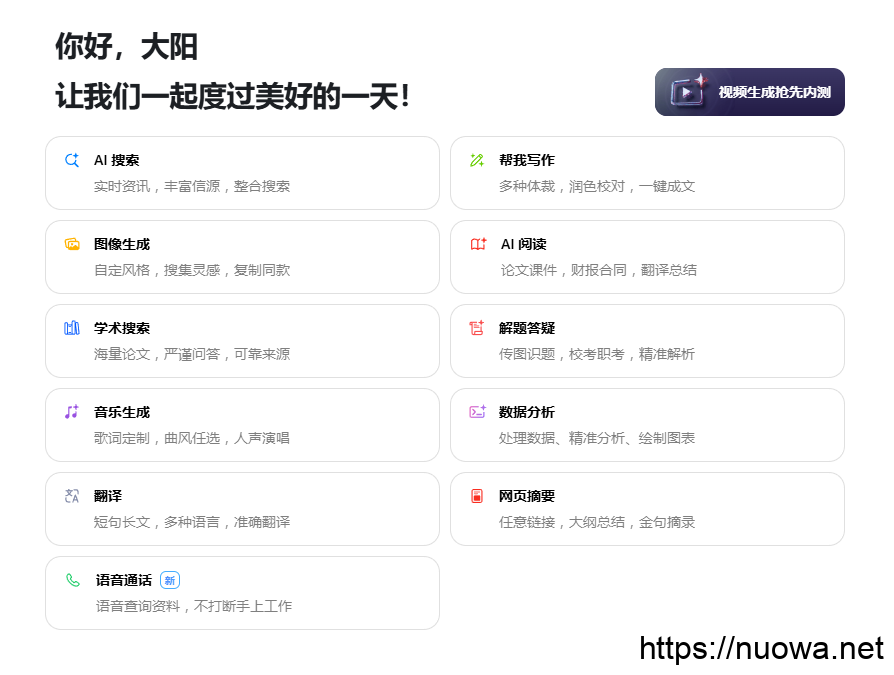Screen dimensions: 894x675
Task: Click the 网页摘要 page icon
Action: click(x=477, y=496)
